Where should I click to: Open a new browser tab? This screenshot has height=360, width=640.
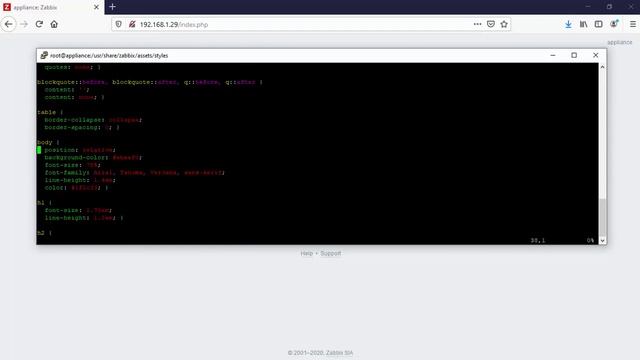click(112, 7)
